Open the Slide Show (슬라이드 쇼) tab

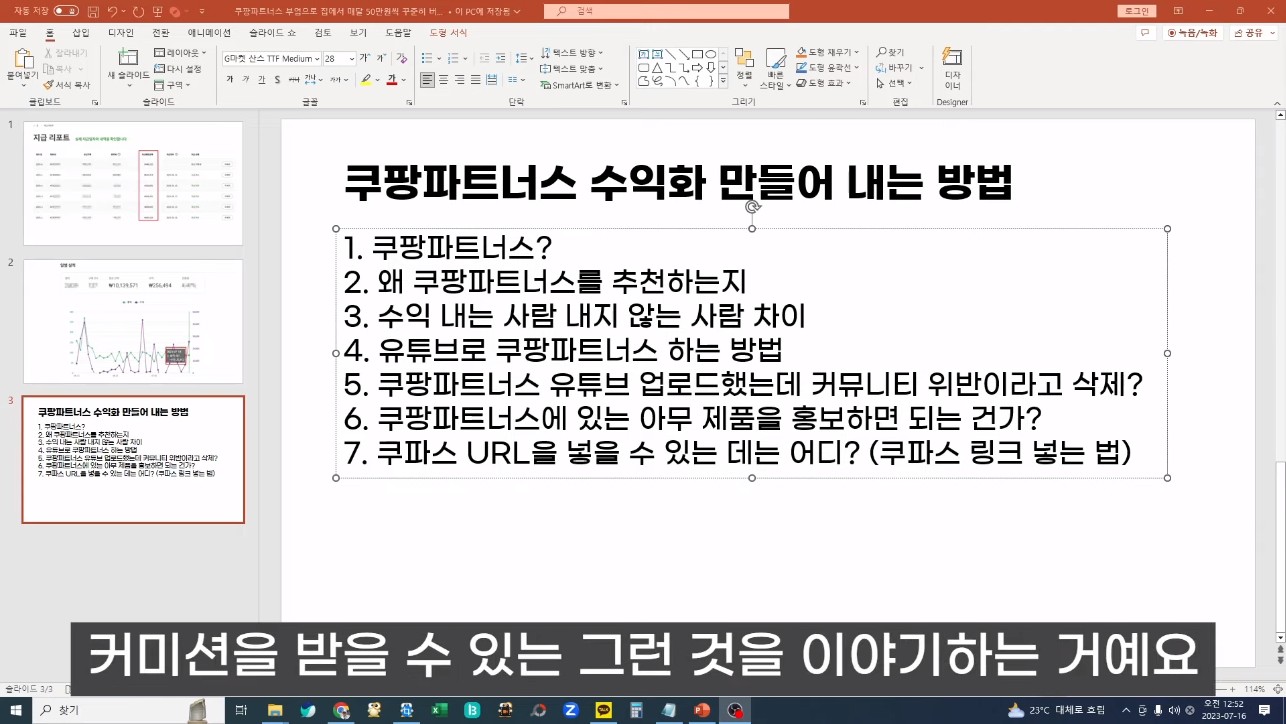click(272, 33)
